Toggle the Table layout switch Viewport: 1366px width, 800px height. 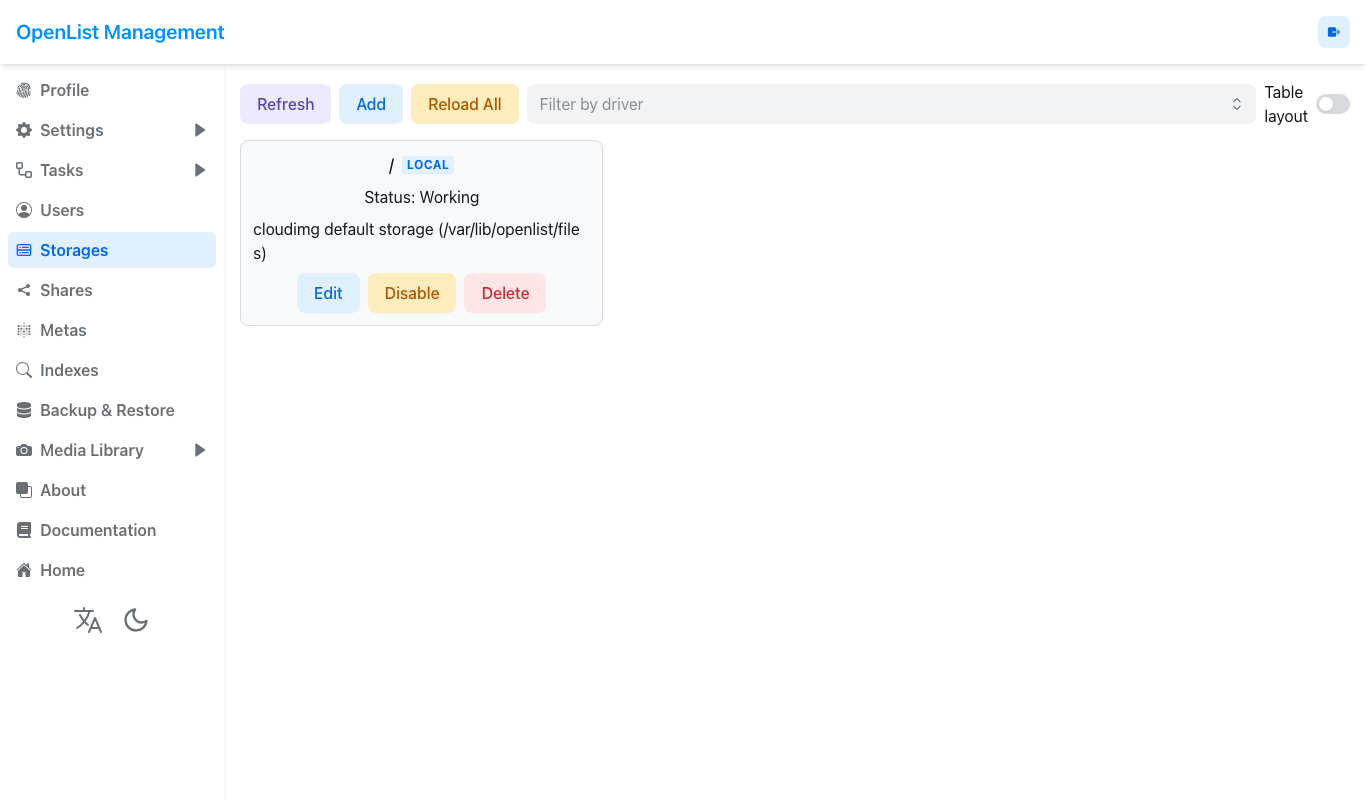click(1333, 104)
